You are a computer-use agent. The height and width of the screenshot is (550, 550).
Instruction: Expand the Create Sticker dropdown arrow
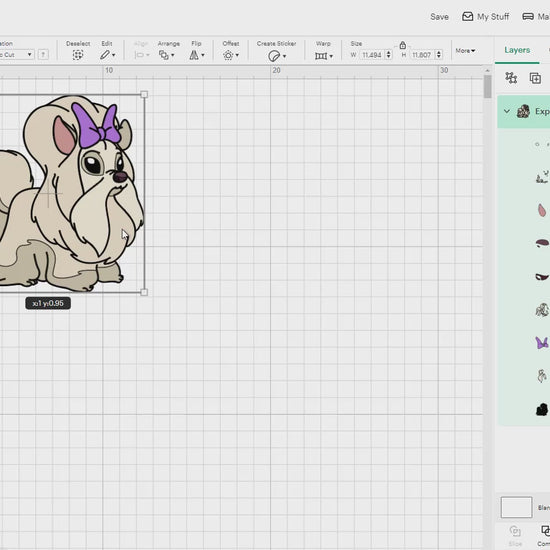(284, 56)
